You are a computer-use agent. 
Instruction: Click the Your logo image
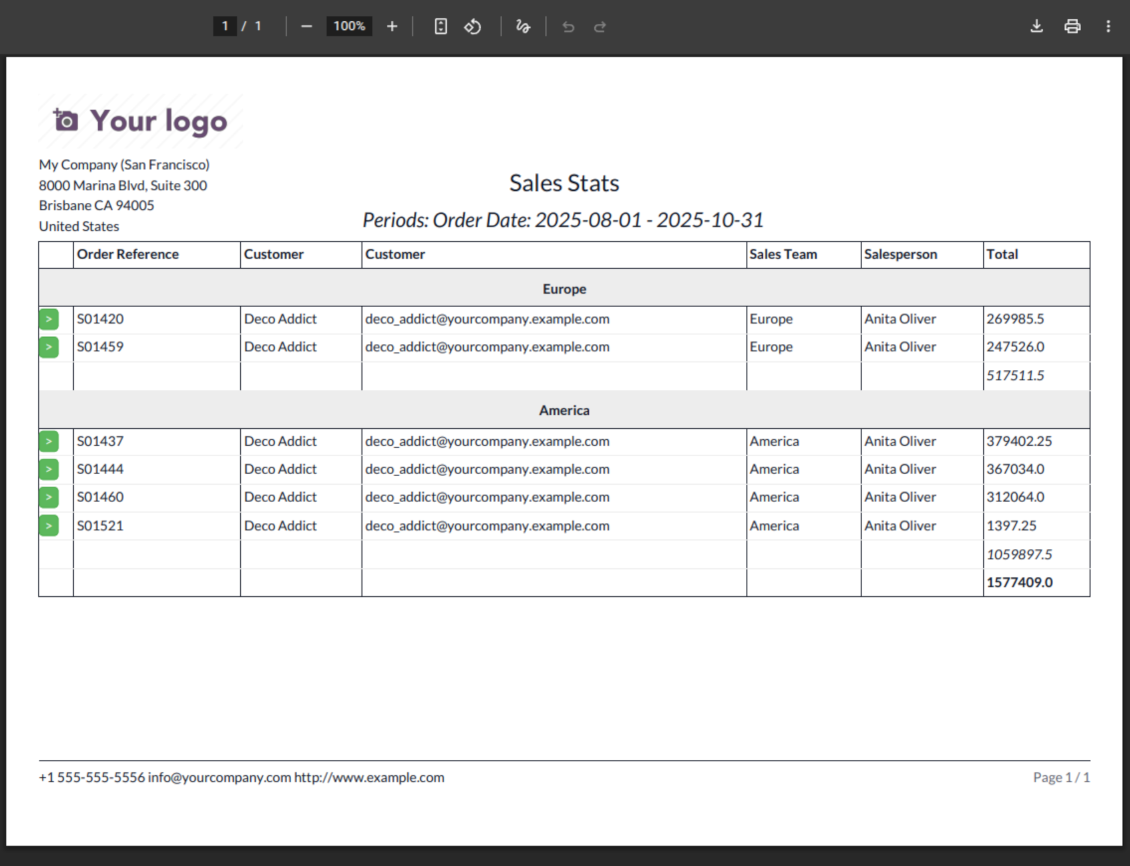click(x=140, y=121)
